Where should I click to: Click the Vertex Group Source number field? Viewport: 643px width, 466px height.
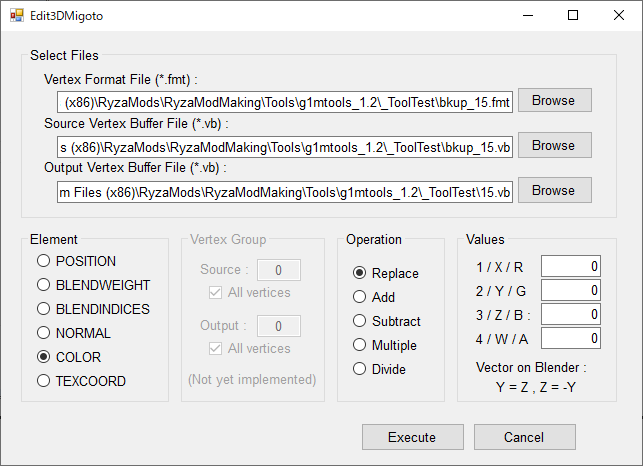pos(279,270)
